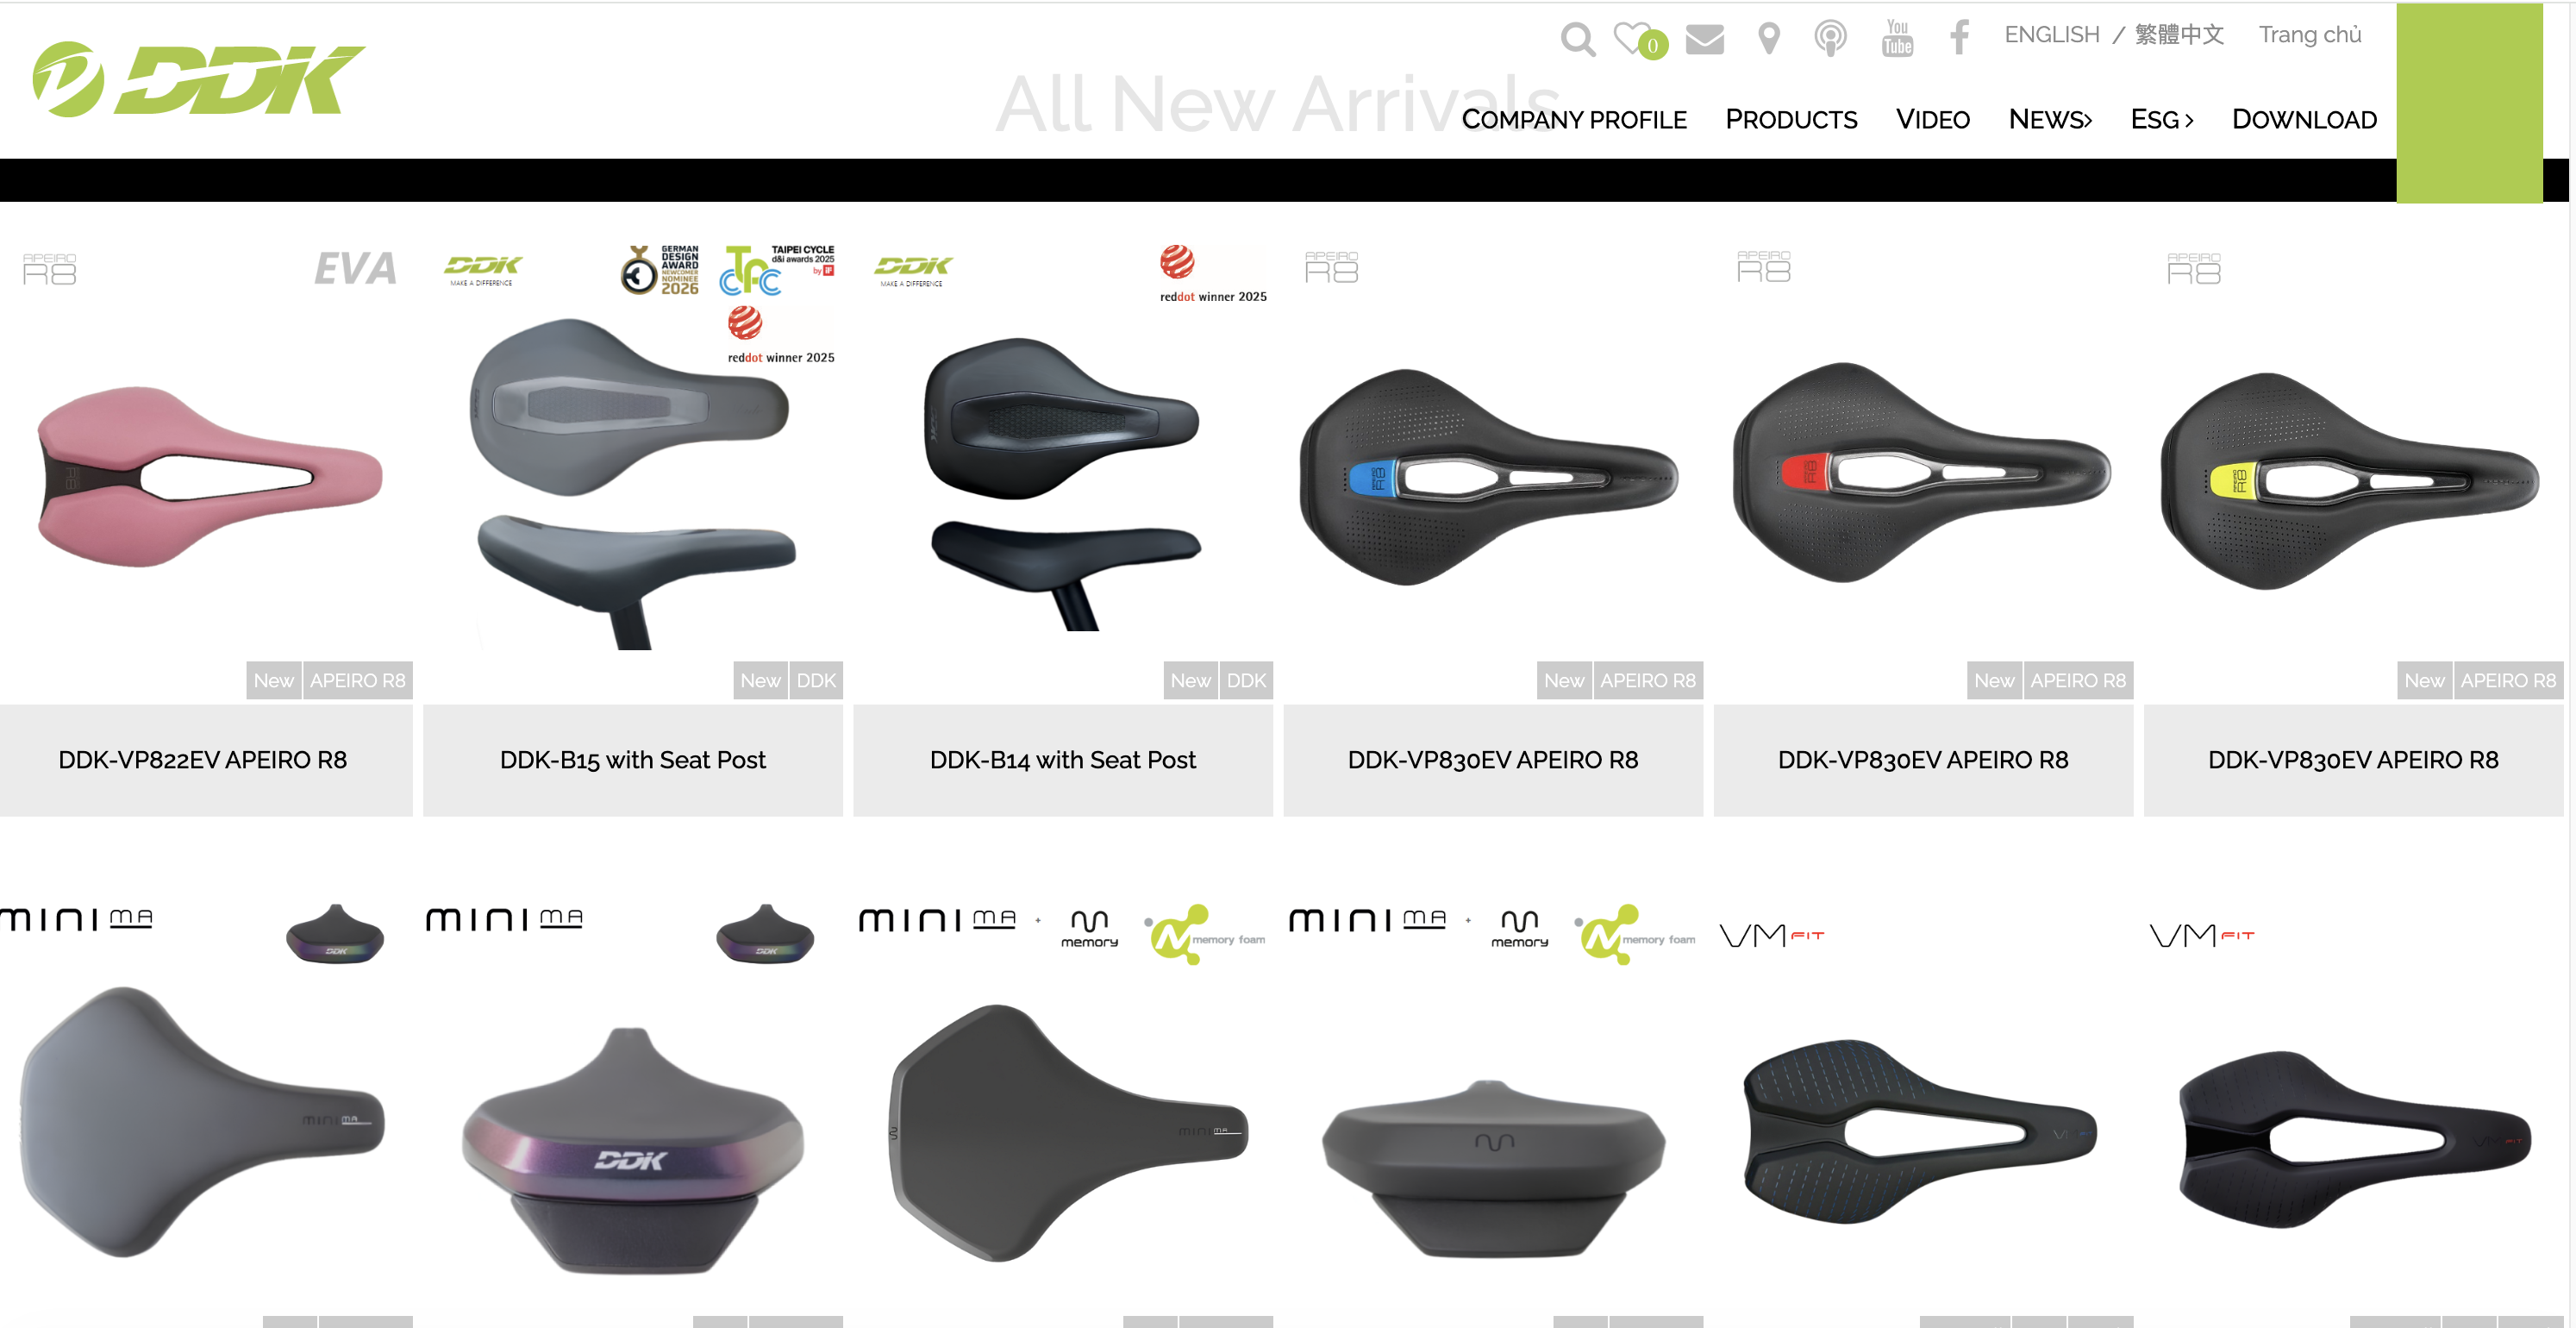The height and width of the screenshot is (1328, 2576).
Task: Click the EVA logo on the pink saddle card
Action: [x=356, y=268]
